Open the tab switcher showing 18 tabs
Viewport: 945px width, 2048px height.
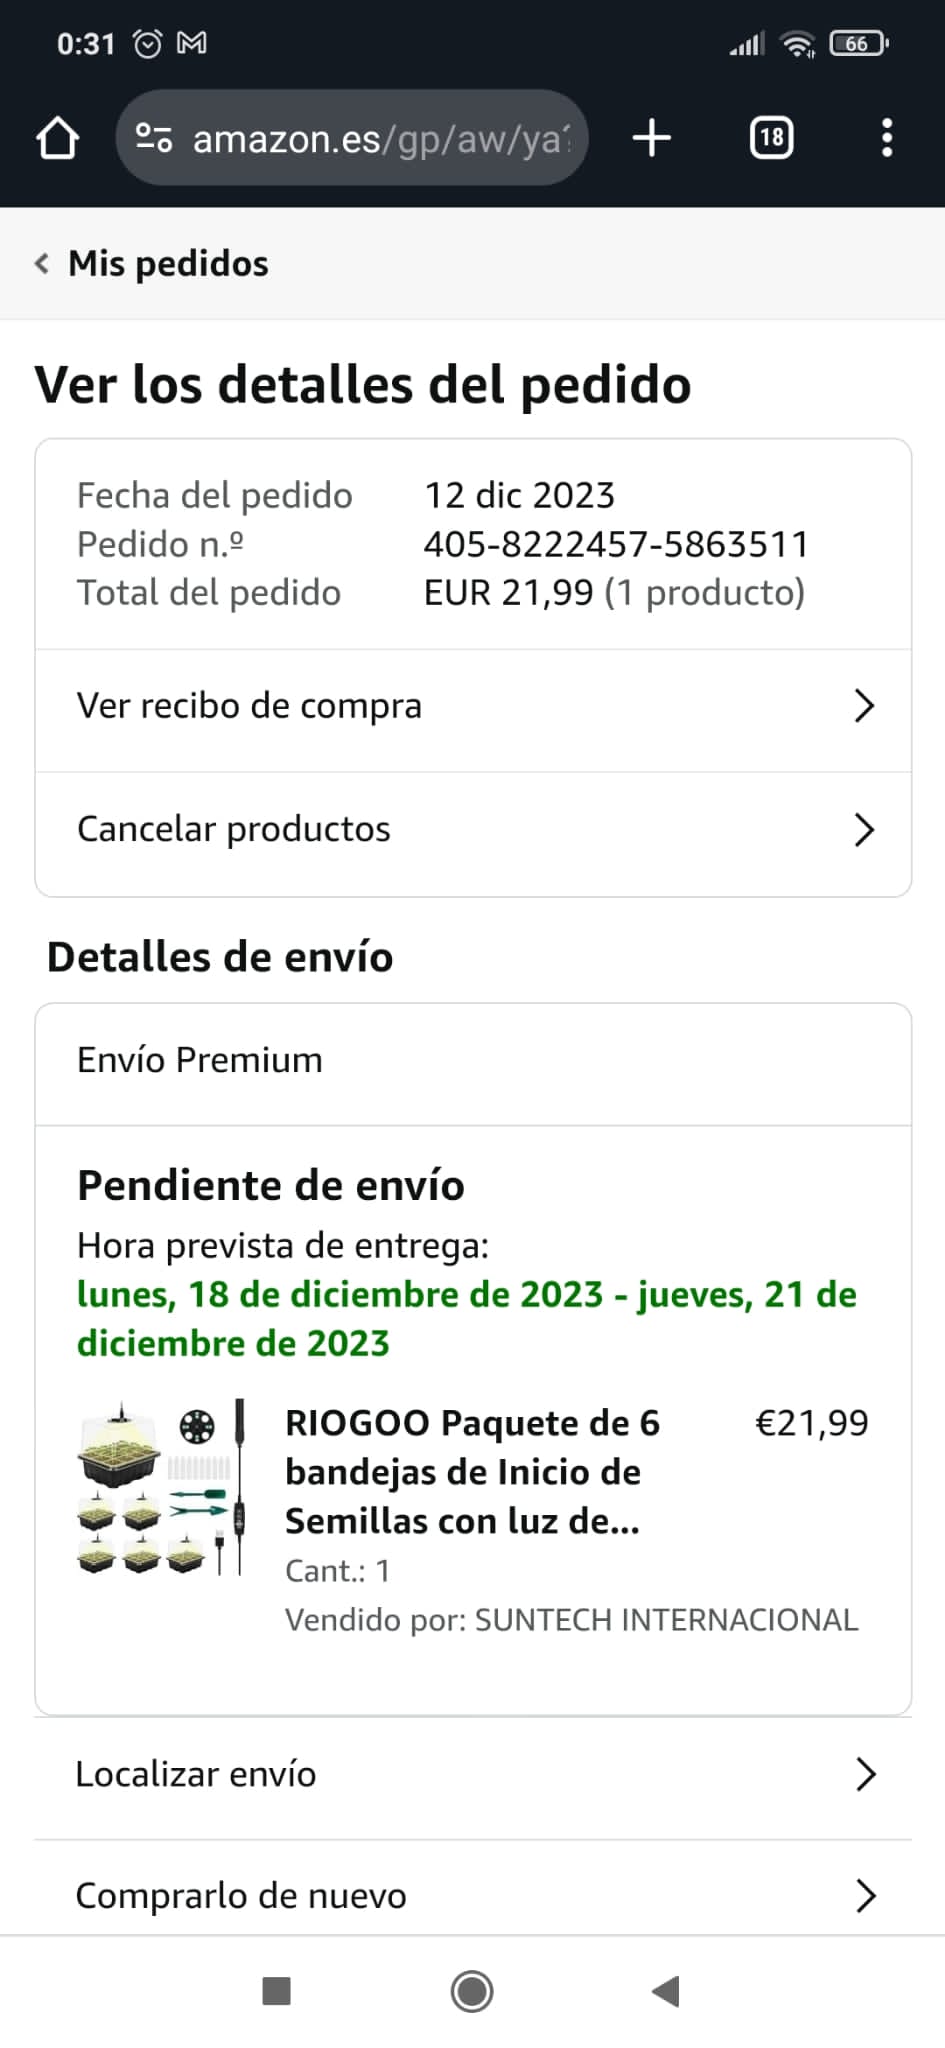point(771,138)
